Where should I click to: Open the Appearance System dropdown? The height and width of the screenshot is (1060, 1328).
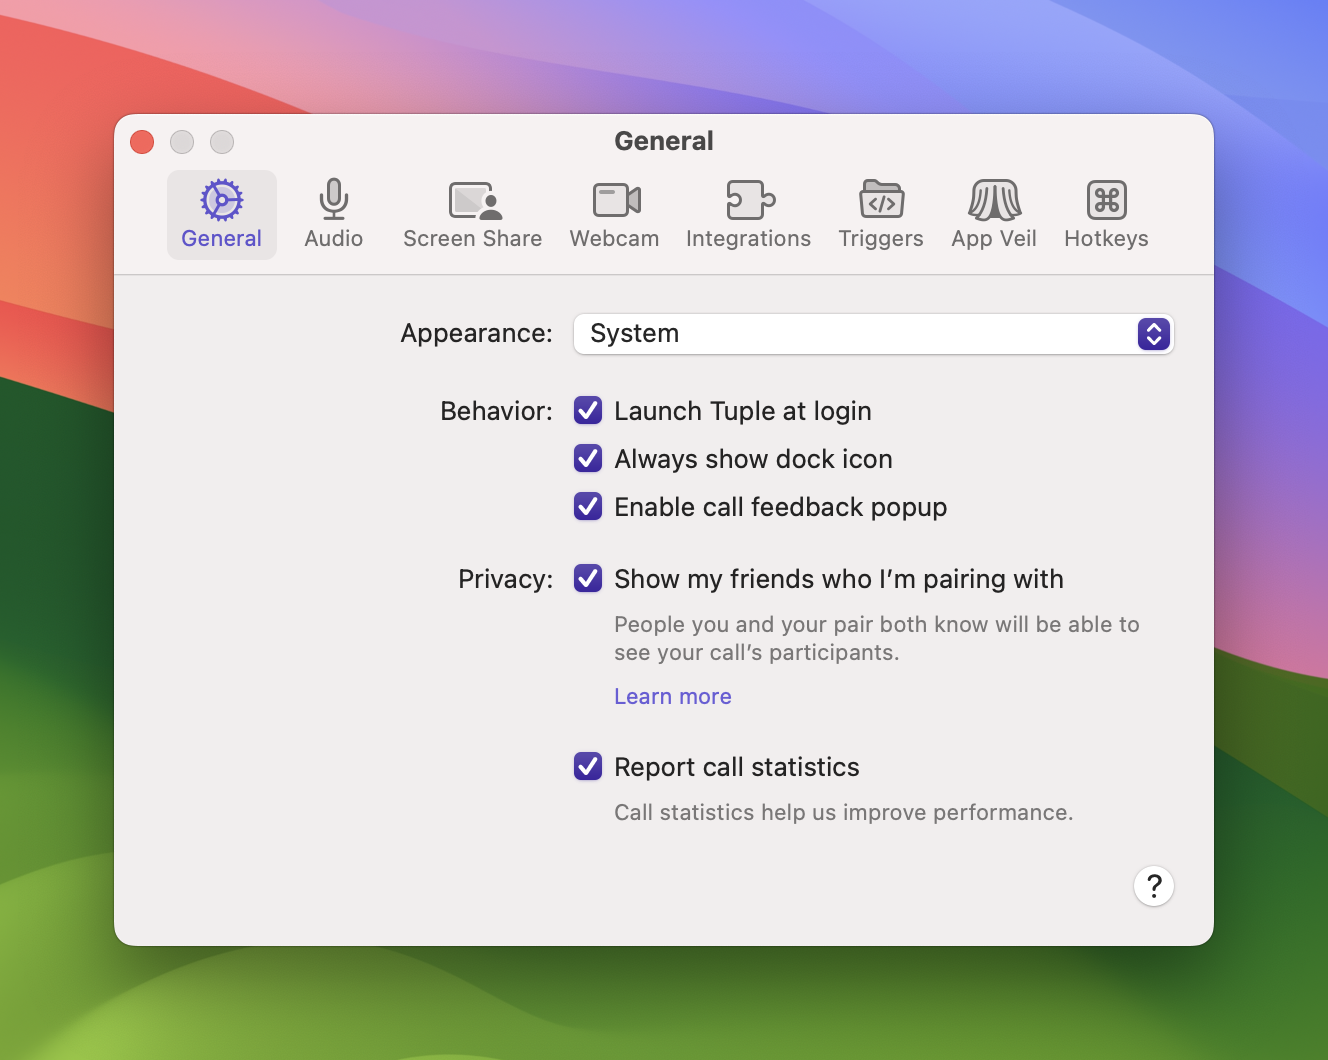tap(873, 334)
